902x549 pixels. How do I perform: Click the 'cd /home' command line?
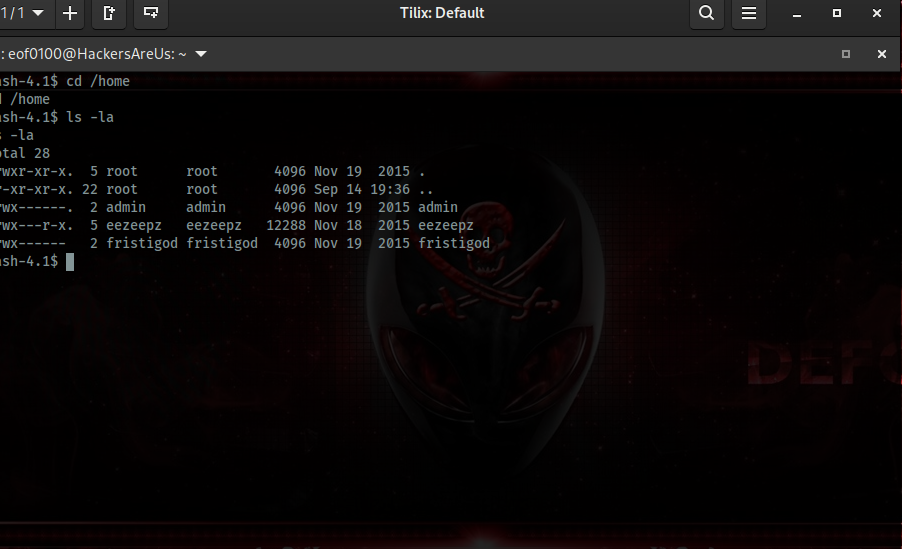97,81
